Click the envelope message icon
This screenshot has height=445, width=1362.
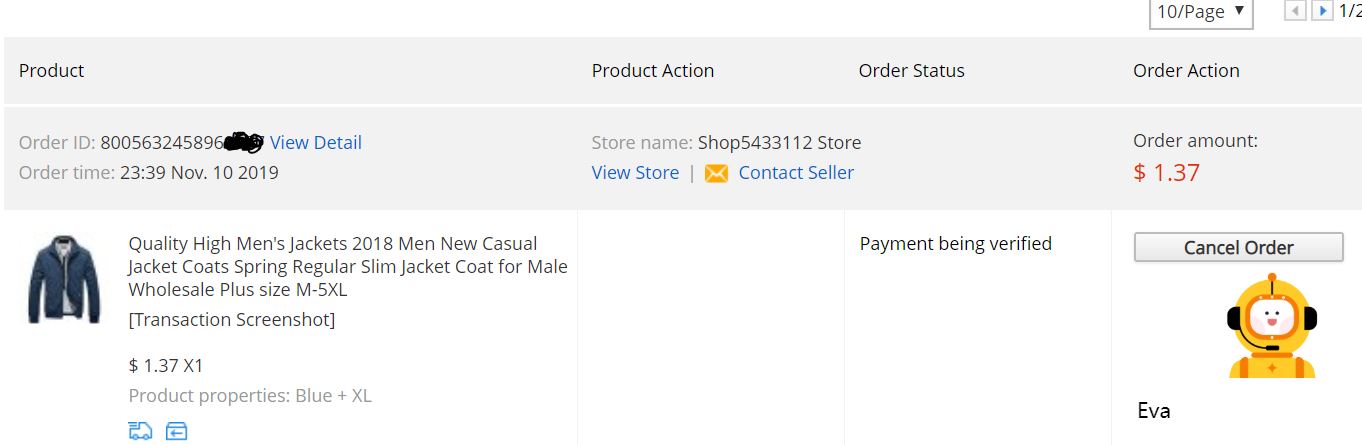click(716, 174)
